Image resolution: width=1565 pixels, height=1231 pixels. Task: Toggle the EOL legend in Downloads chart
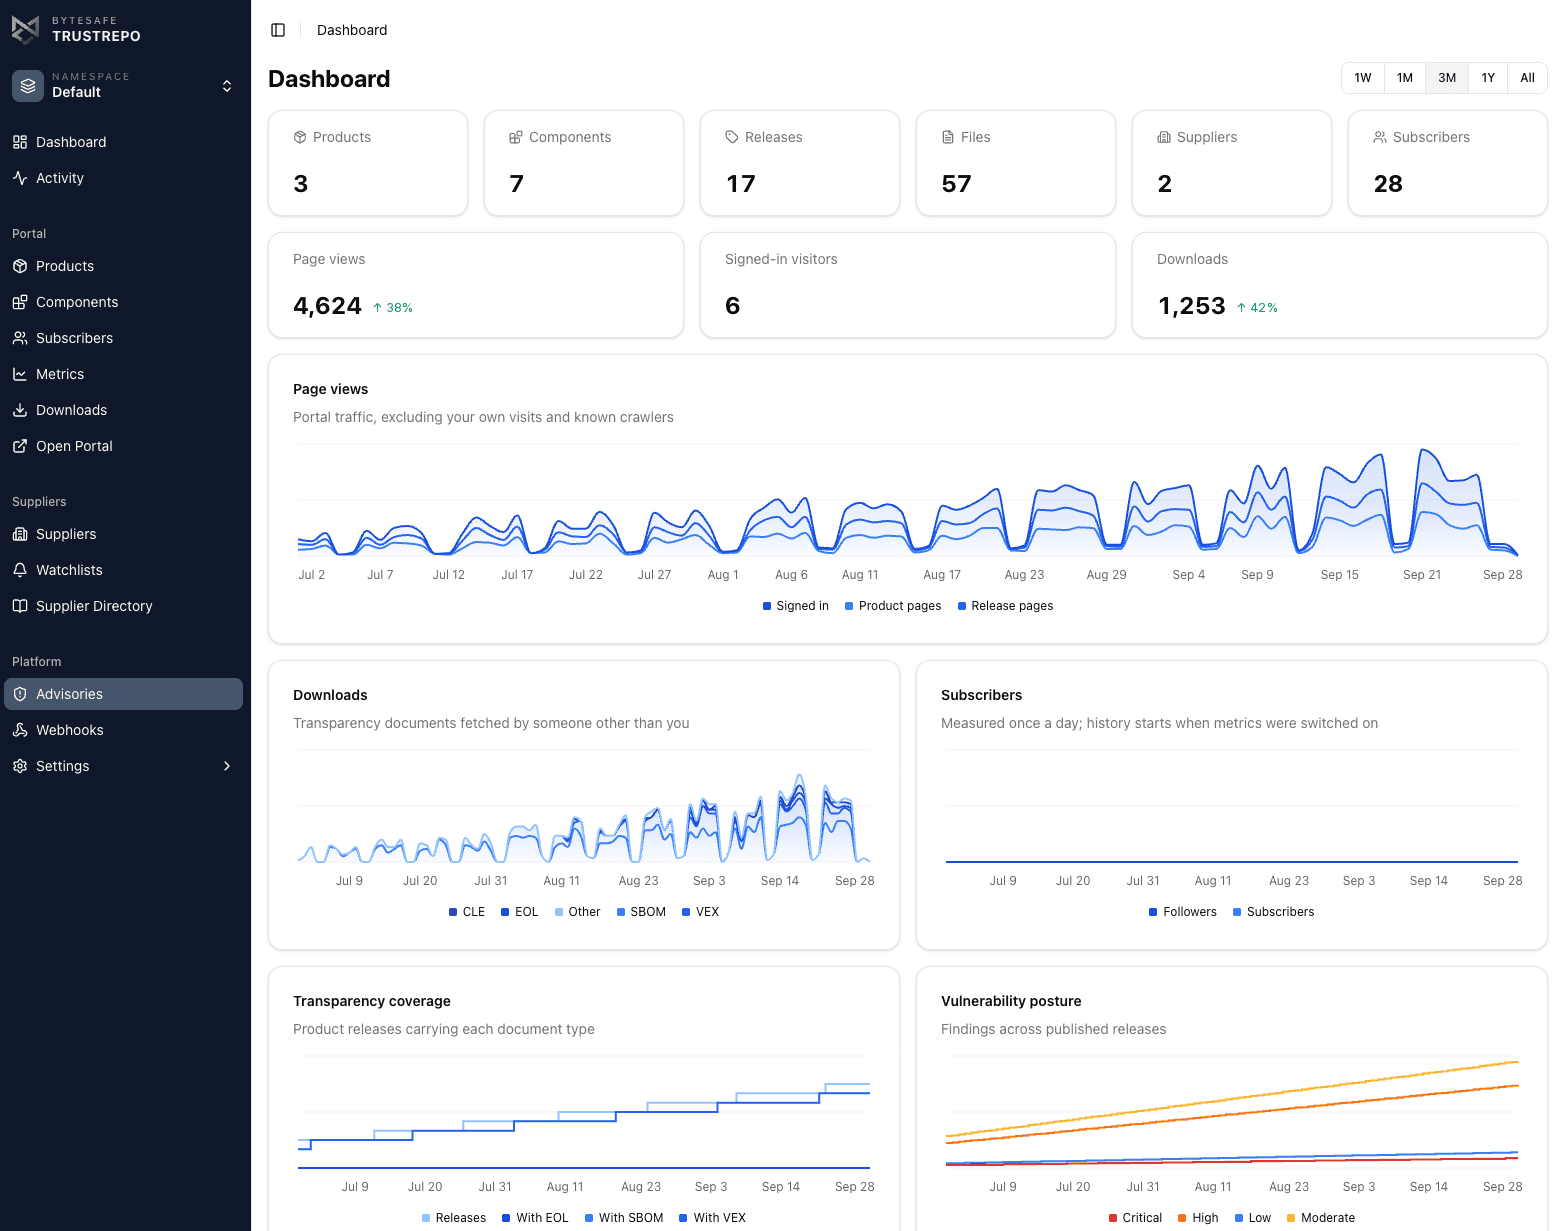519,912
